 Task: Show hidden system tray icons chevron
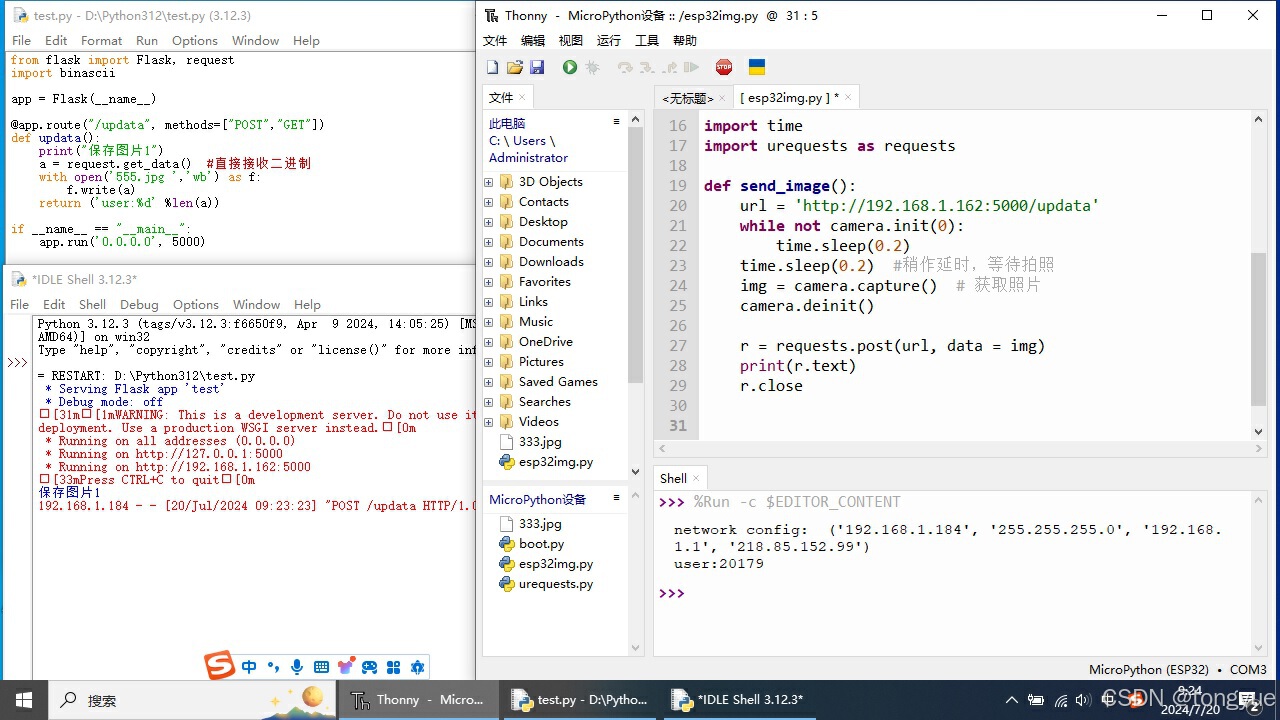click(x=1012, y=700)
